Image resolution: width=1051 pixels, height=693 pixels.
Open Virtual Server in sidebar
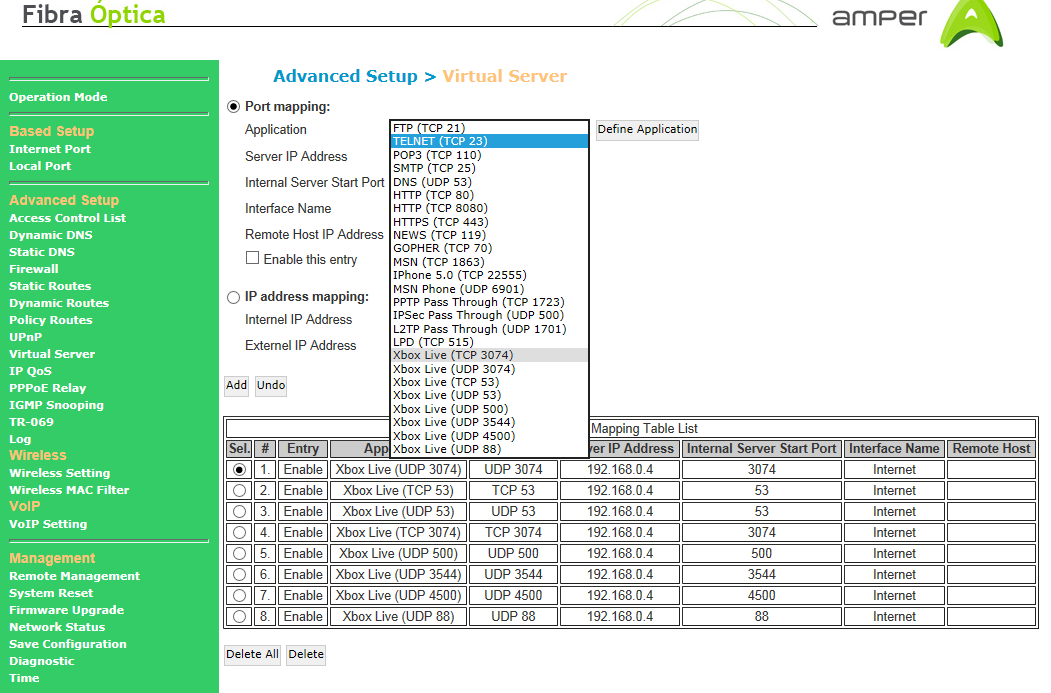[x=52, y=354]
